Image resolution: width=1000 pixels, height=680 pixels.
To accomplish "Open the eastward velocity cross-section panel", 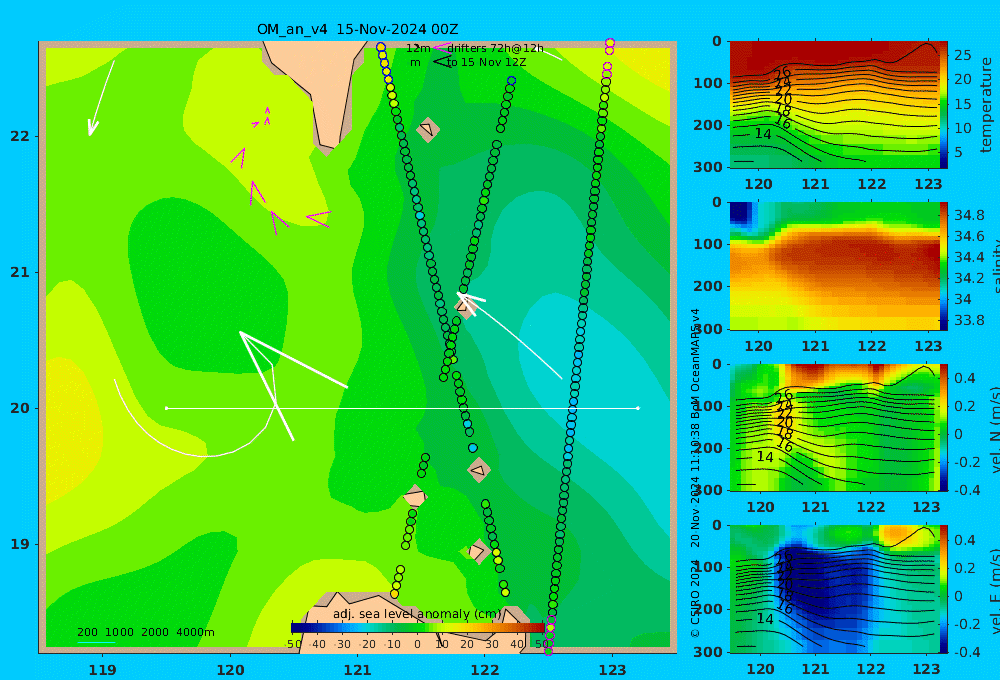I will pos(834,589).
